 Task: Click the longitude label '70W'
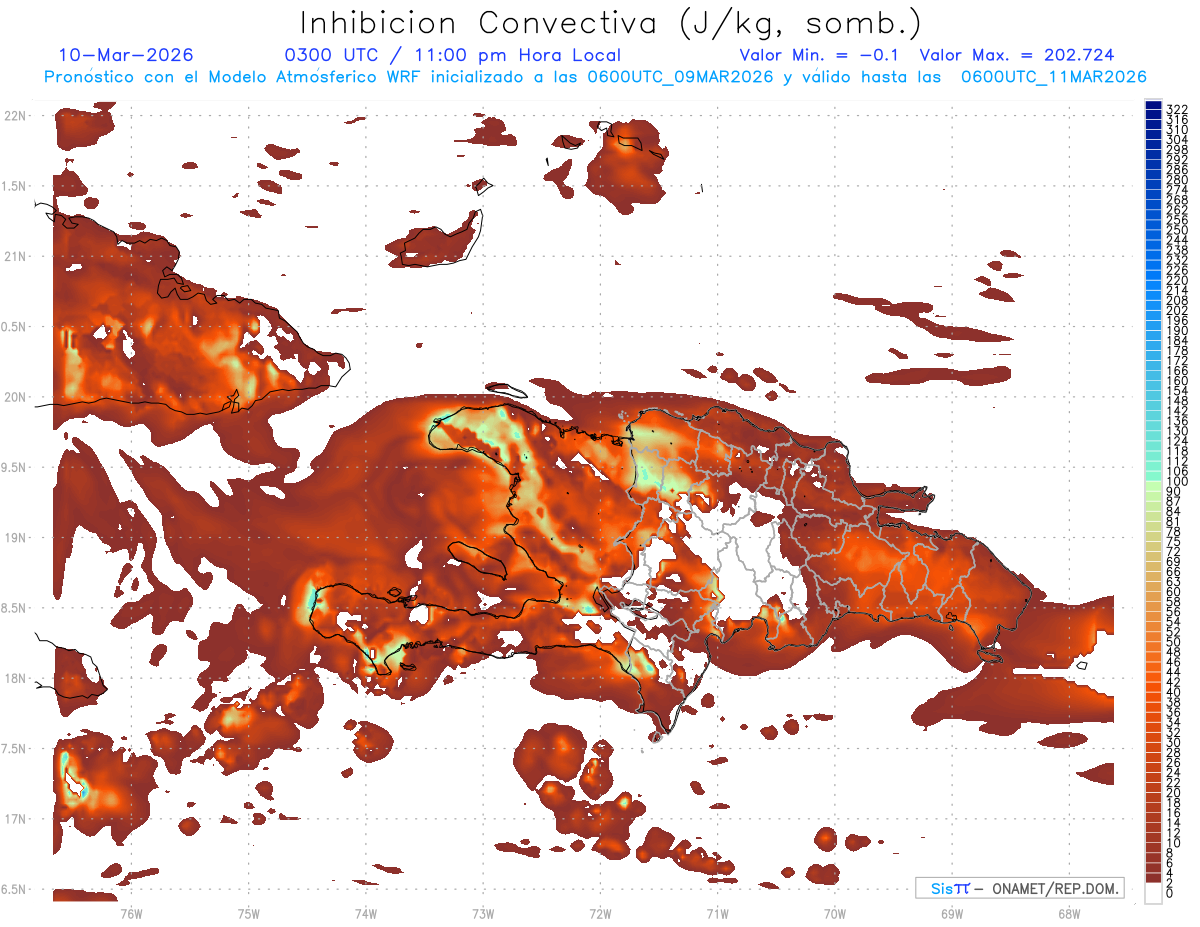click(x=834, y=913)
